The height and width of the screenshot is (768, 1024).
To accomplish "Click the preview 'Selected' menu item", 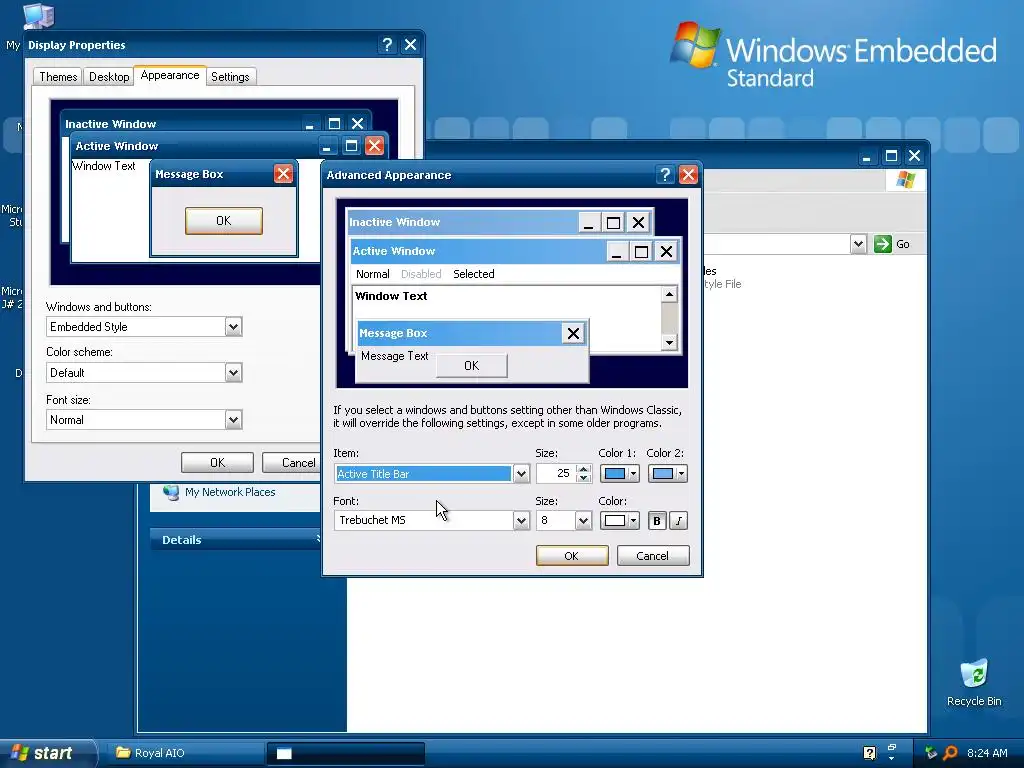I will (x=473, y=274).
